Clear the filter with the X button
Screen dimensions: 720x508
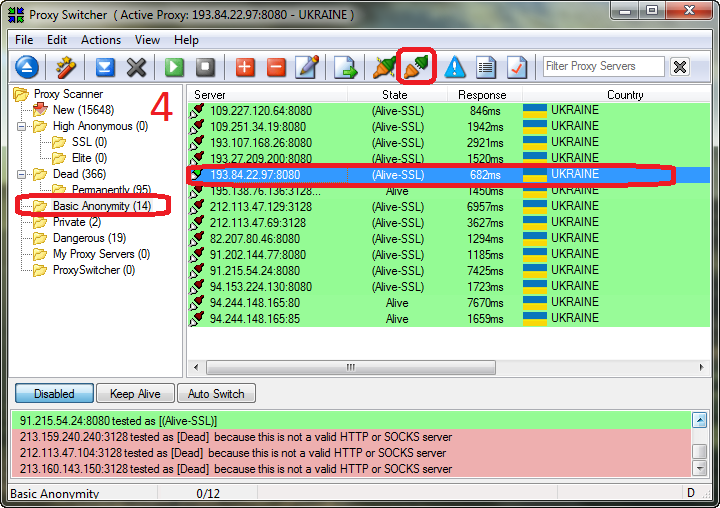click(680, 67)
